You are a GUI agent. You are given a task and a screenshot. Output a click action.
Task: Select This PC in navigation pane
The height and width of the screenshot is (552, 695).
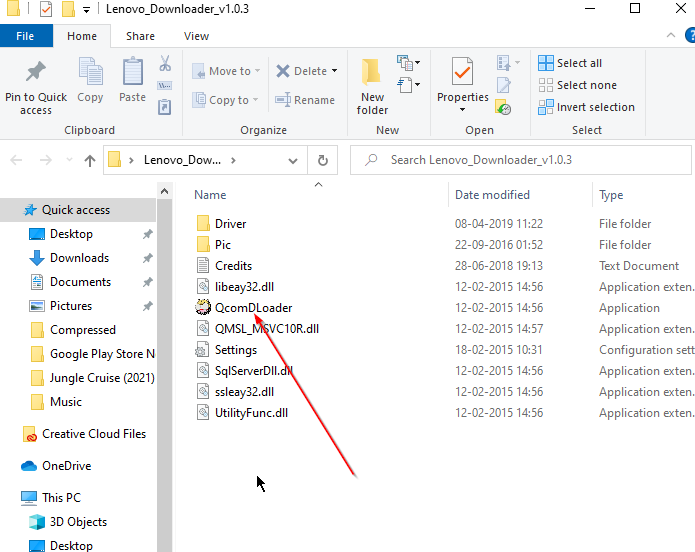(x=61, y=497)
